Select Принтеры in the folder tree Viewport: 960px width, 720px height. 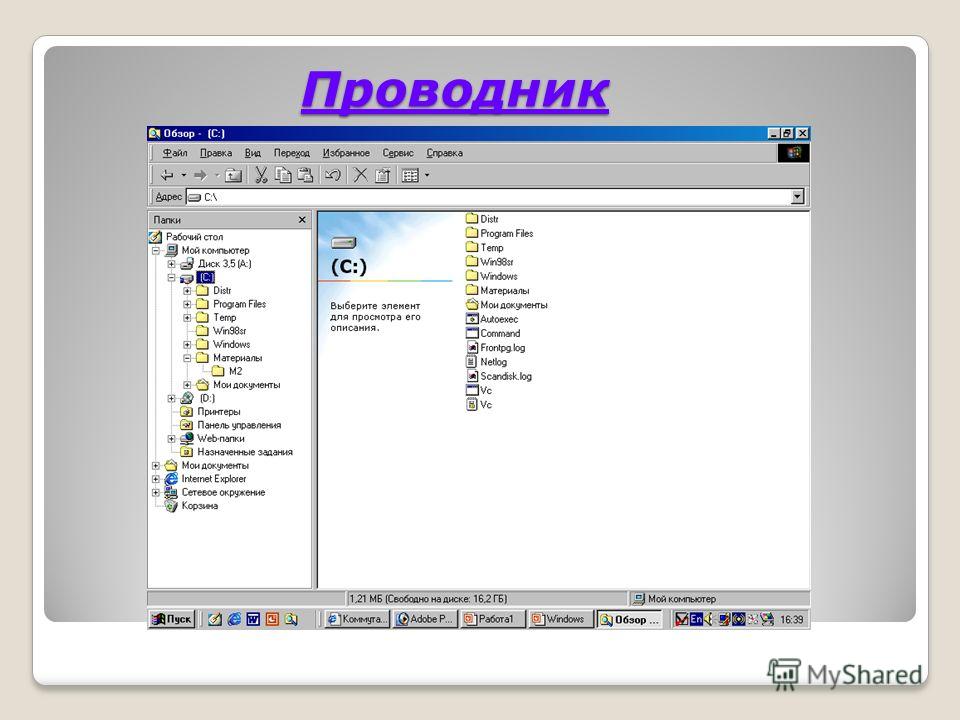(x=219, y=412)
